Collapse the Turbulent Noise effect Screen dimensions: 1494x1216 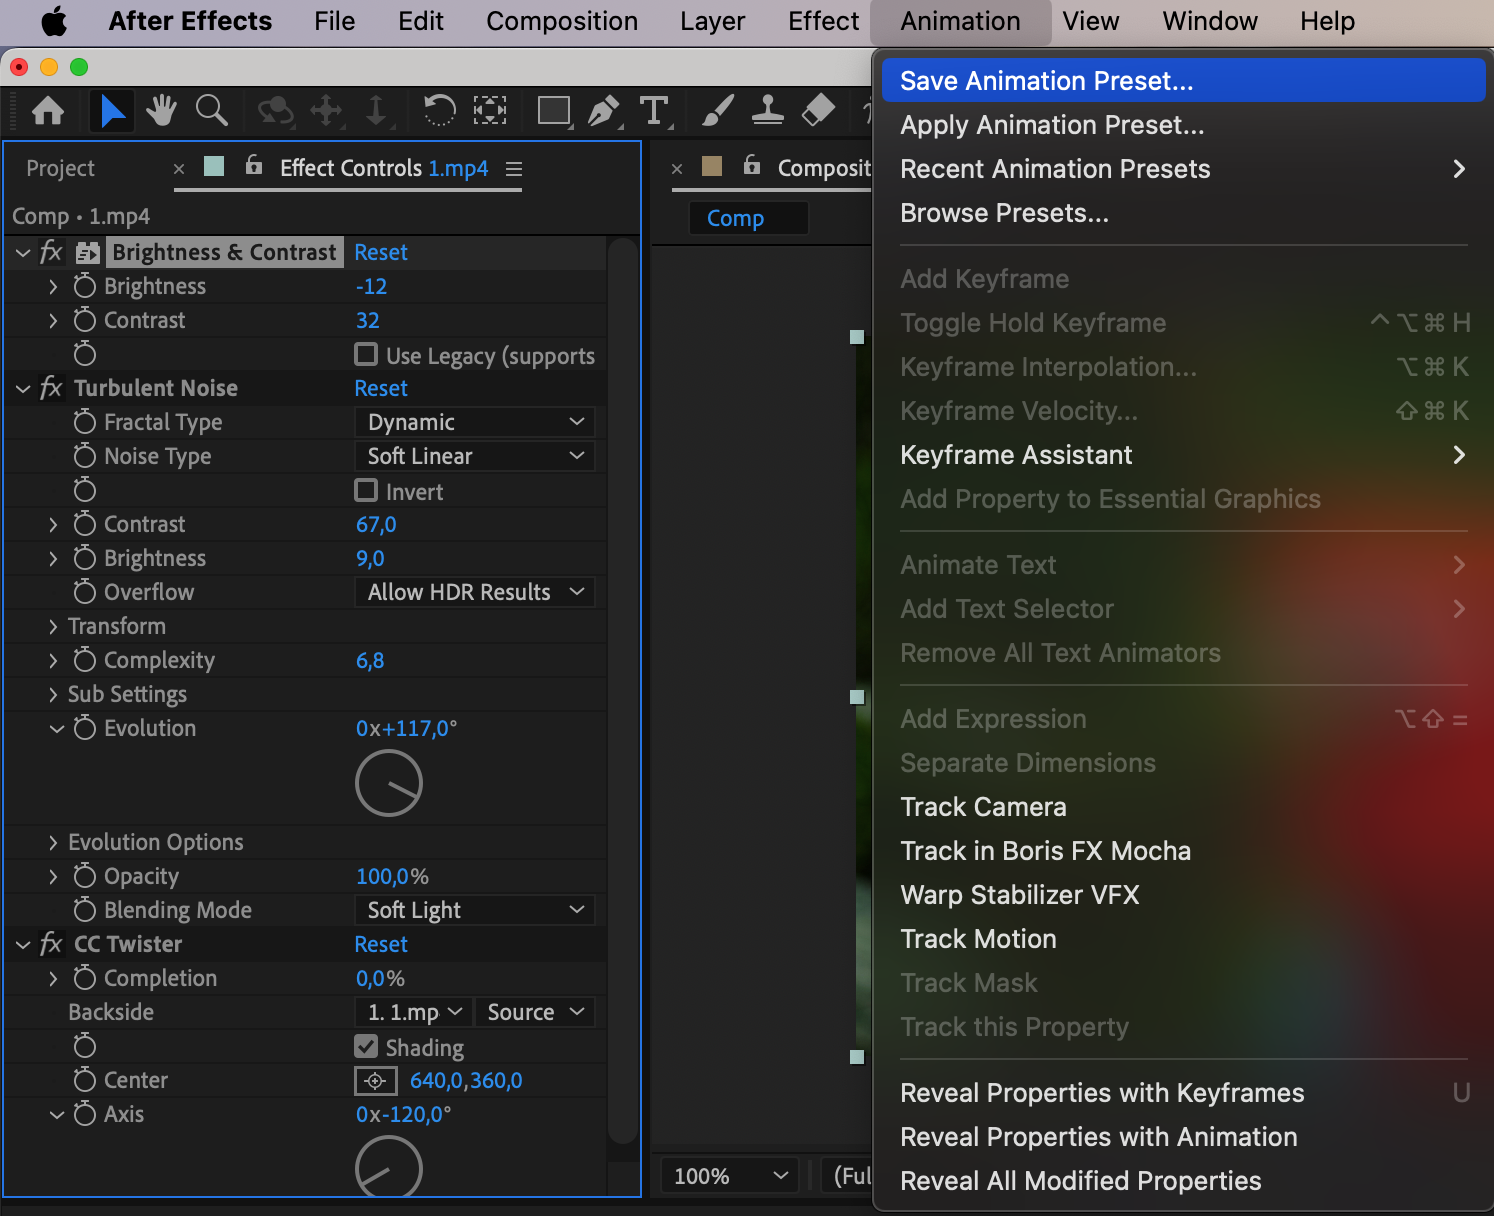pyautogui.click(x=23, y=388)
